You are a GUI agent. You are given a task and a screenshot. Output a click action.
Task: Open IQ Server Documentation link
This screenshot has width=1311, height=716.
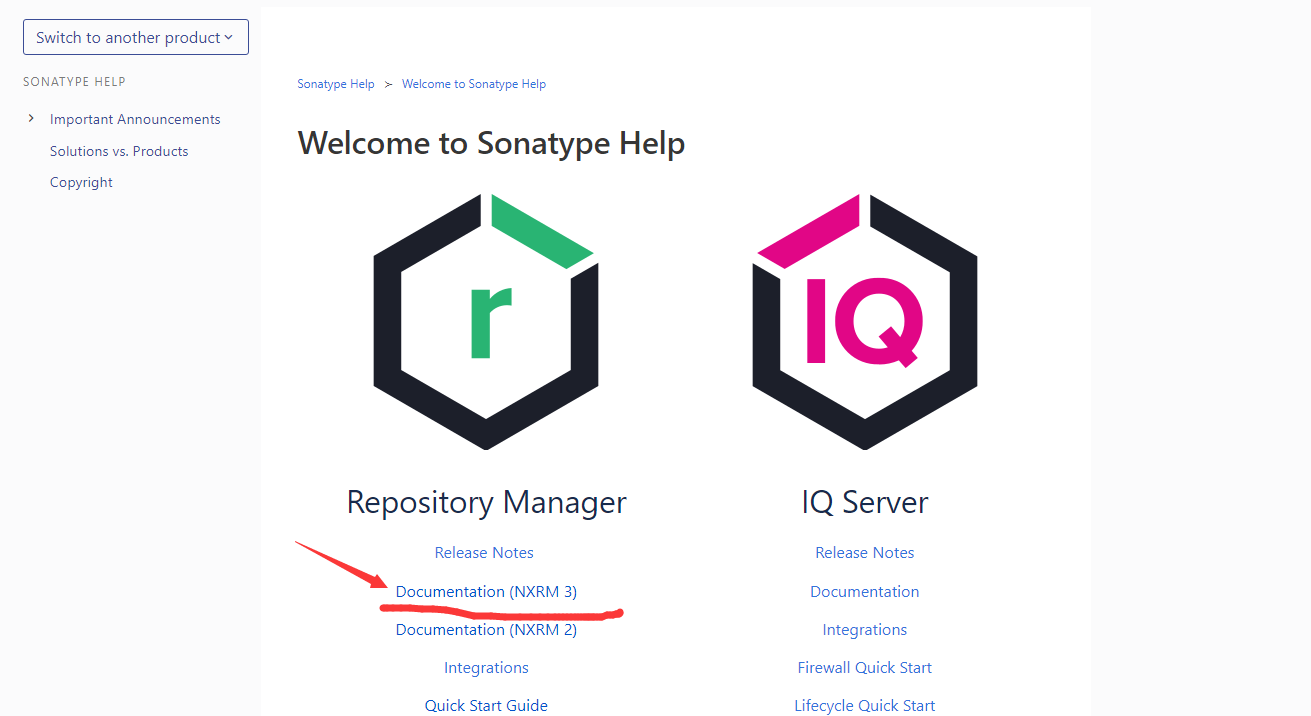[x=865, y=591]
